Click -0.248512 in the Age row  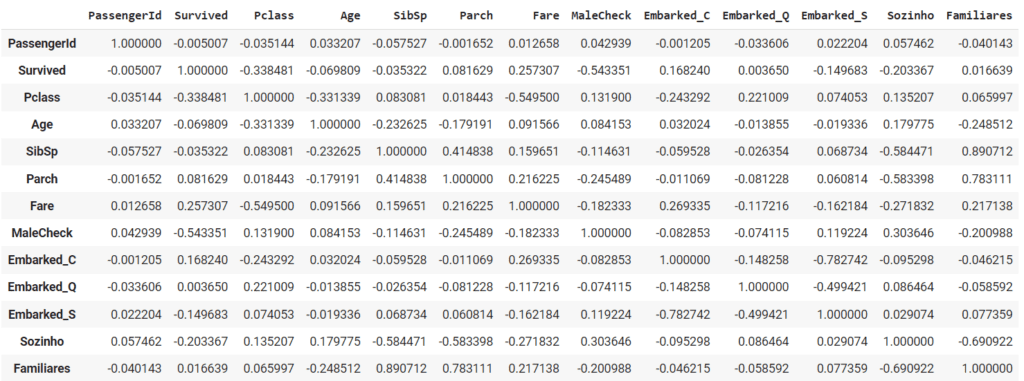(985, 125)
